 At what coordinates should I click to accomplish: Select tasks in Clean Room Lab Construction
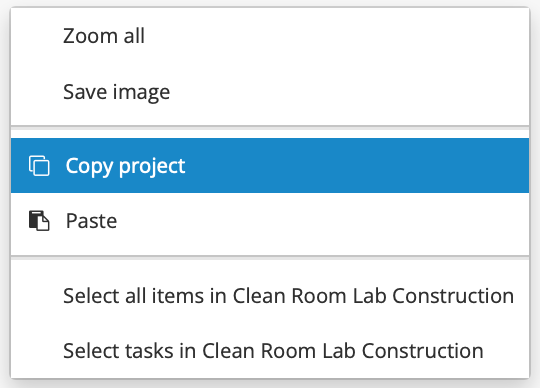point(270,351)
